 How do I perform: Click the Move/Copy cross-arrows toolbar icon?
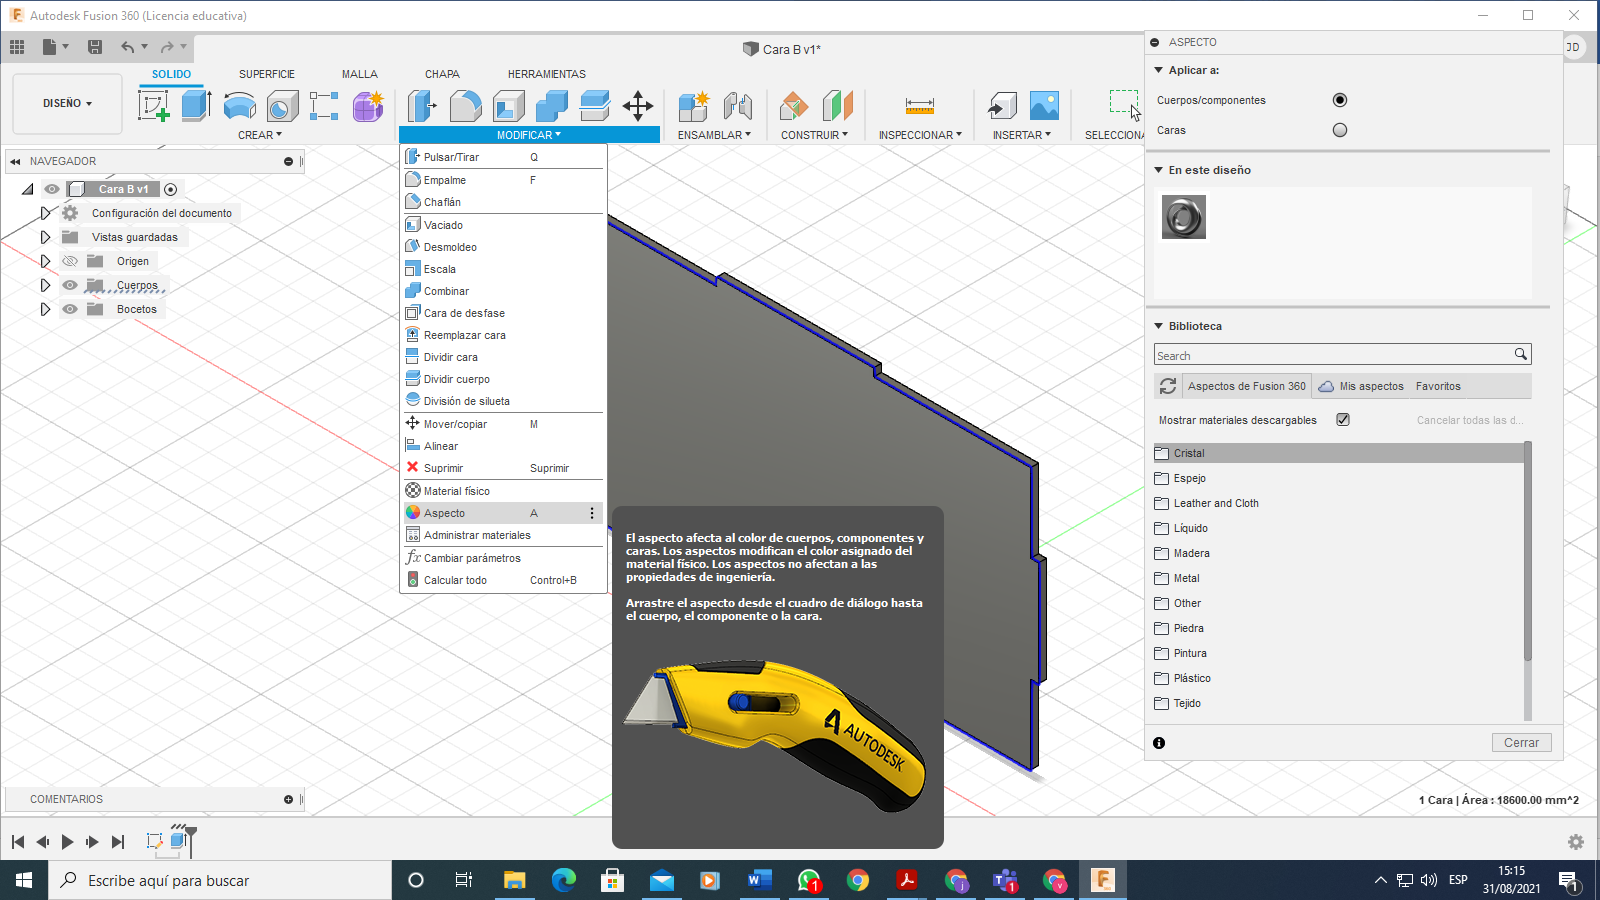pos(637,105)
